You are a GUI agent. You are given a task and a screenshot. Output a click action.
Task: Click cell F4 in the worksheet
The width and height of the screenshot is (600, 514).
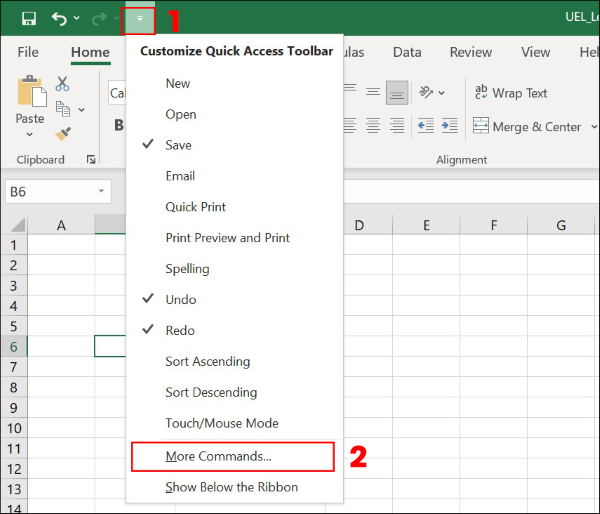point(494,305)
